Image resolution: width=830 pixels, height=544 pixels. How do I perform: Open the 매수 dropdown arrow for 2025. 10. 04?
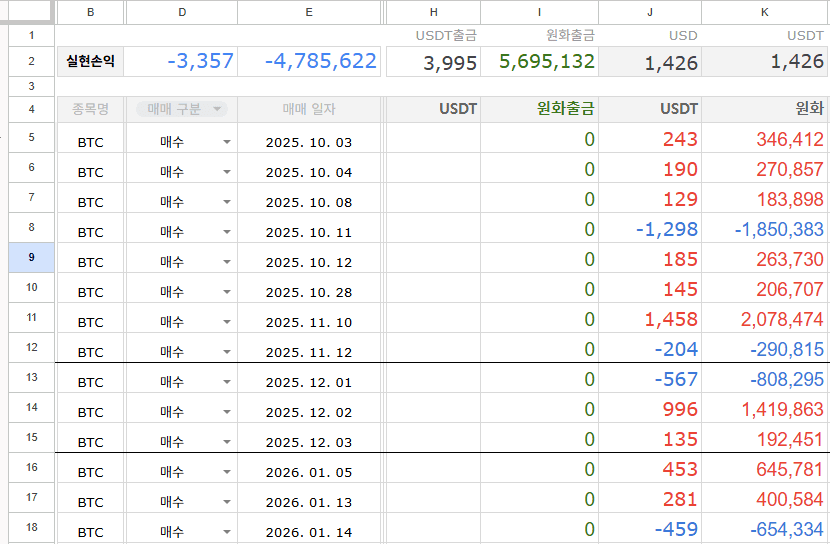[x=227, y=172]
